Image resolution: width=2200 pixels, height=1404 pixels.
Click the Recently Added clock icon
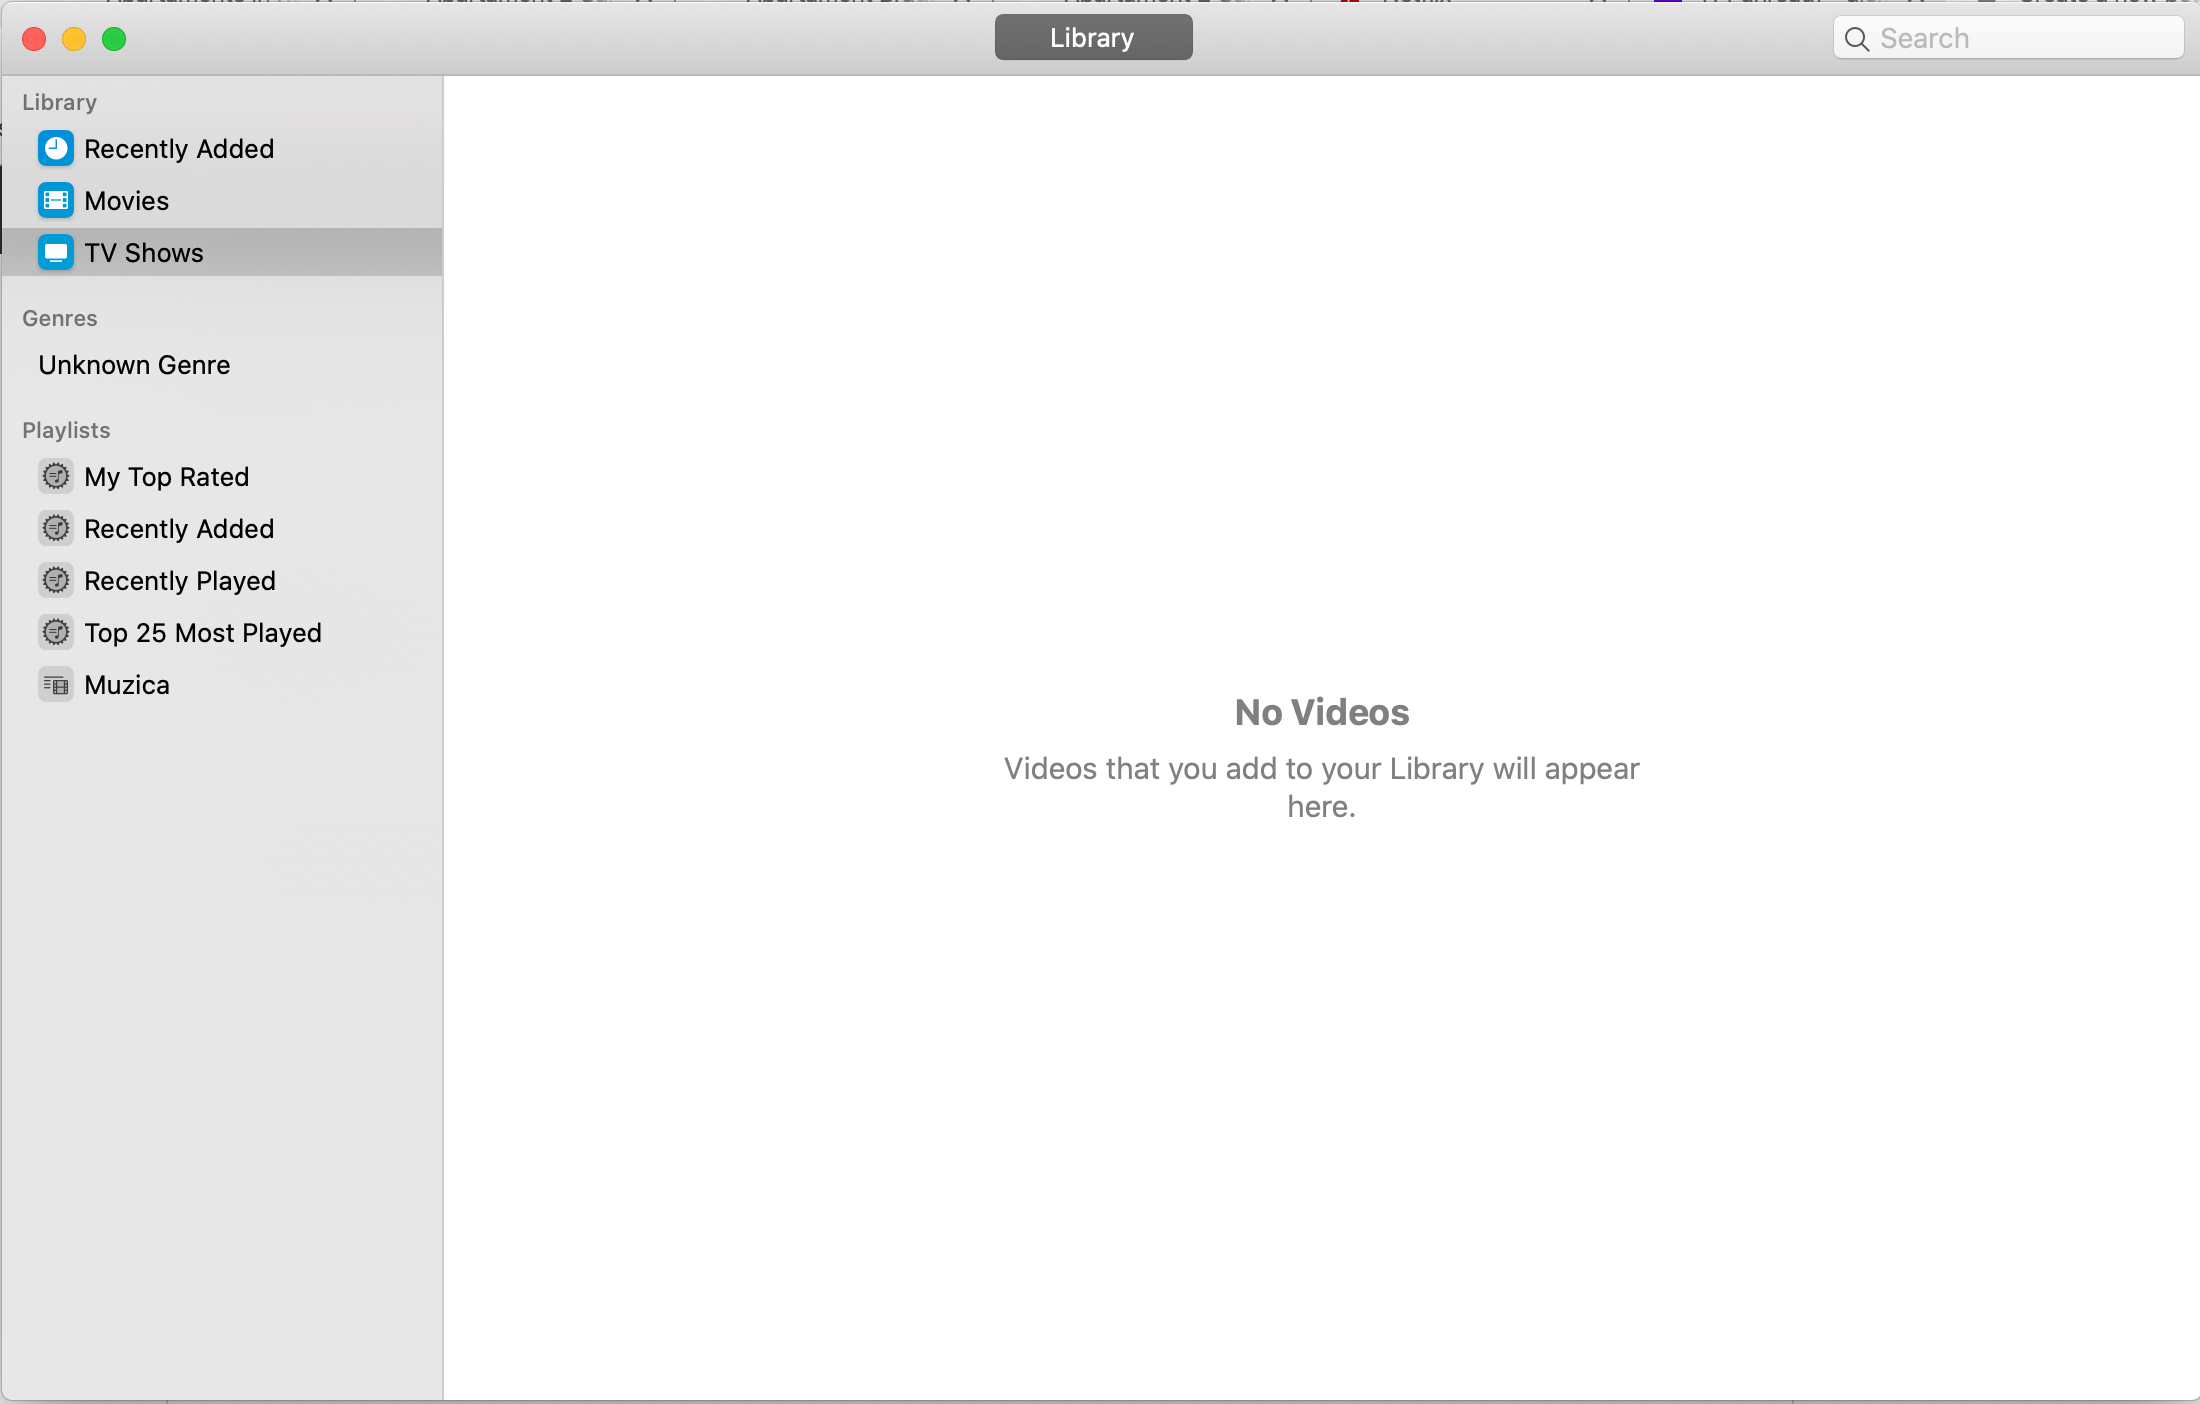coord(56,149)
